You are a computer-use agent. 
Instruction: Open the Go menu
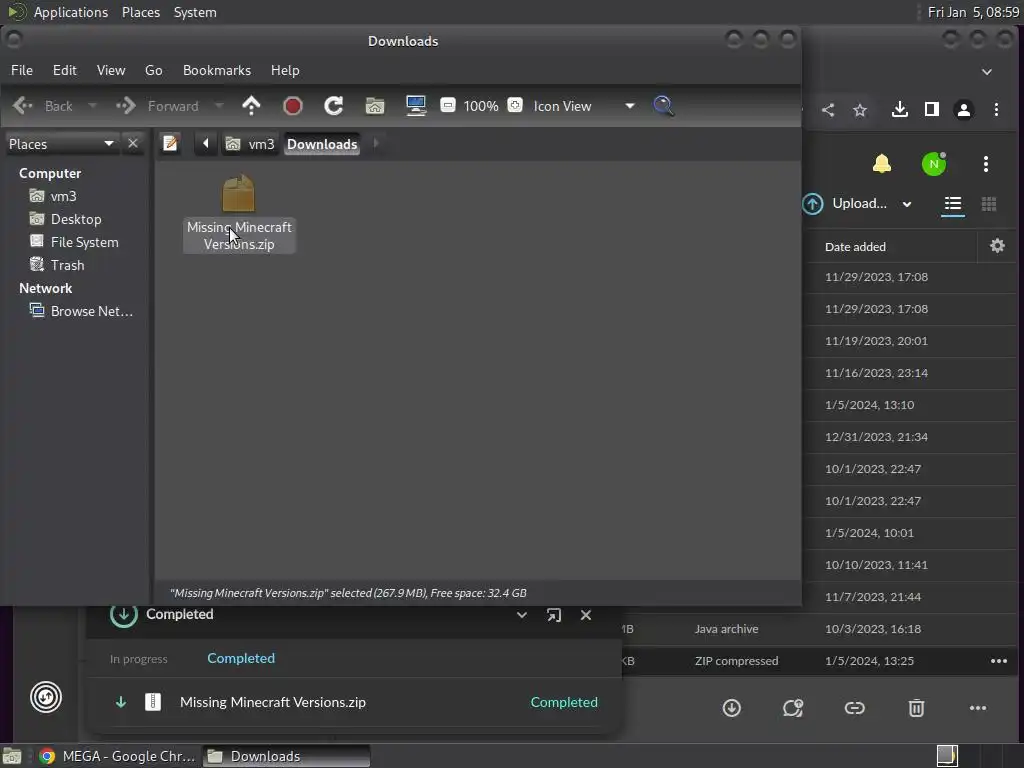(x=153, y=70)
